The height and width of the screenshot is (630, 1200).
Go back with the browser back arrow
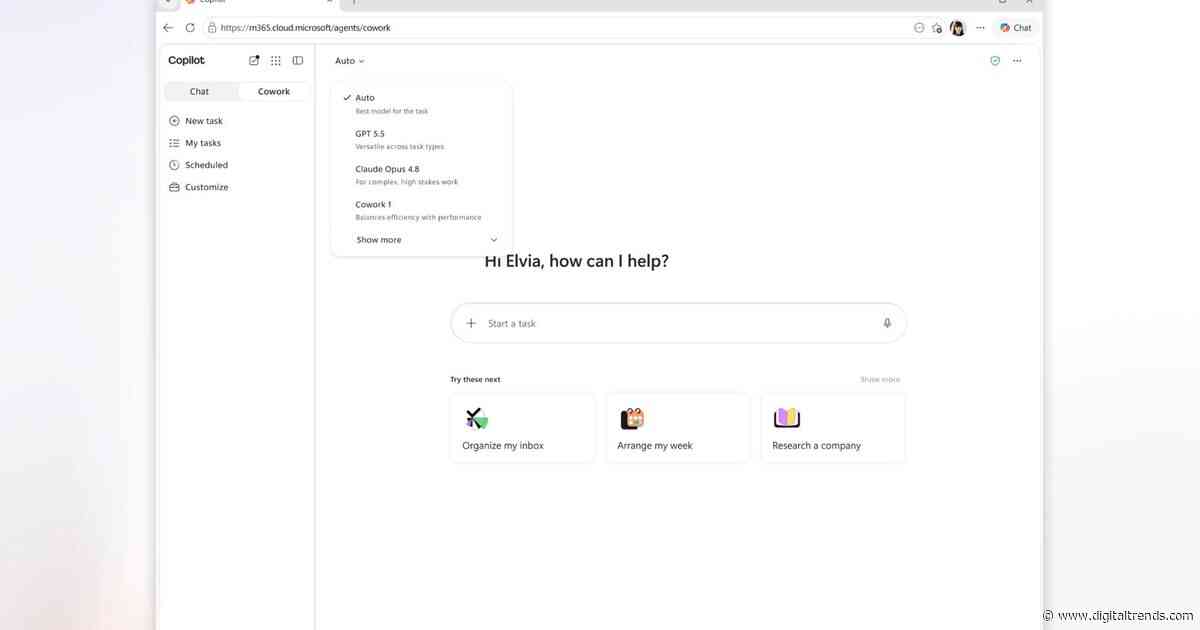point(168,28)
